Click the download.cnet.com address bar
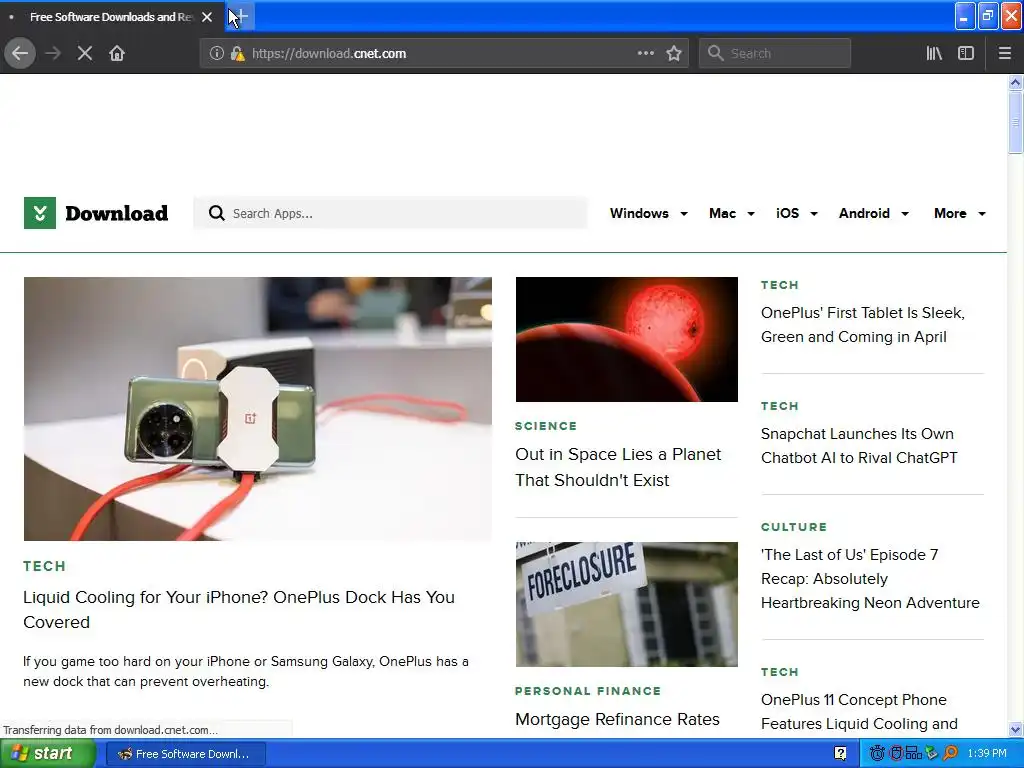This screenshot has width=1024, height=768. 442,54
